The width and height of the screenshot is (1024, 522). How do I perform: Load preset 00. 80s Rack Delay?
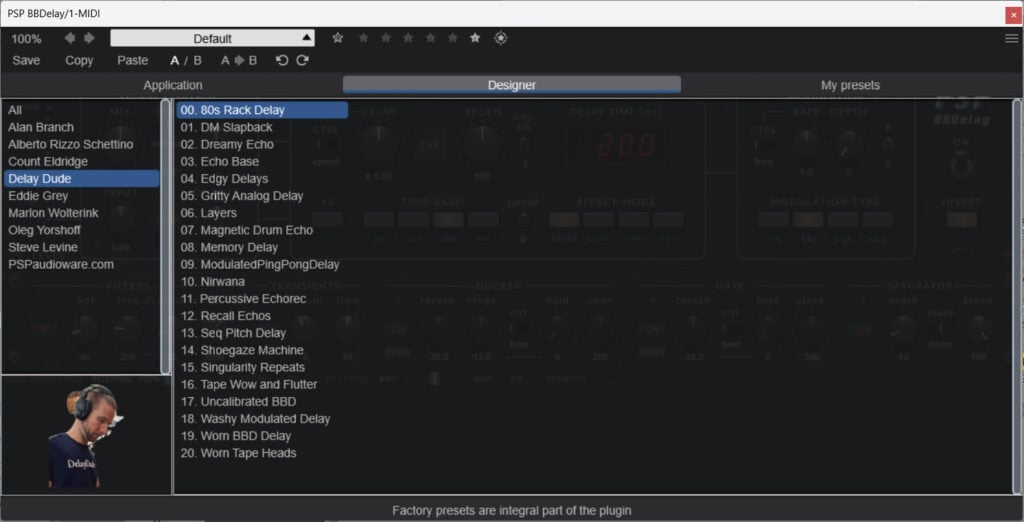(262, 110)
